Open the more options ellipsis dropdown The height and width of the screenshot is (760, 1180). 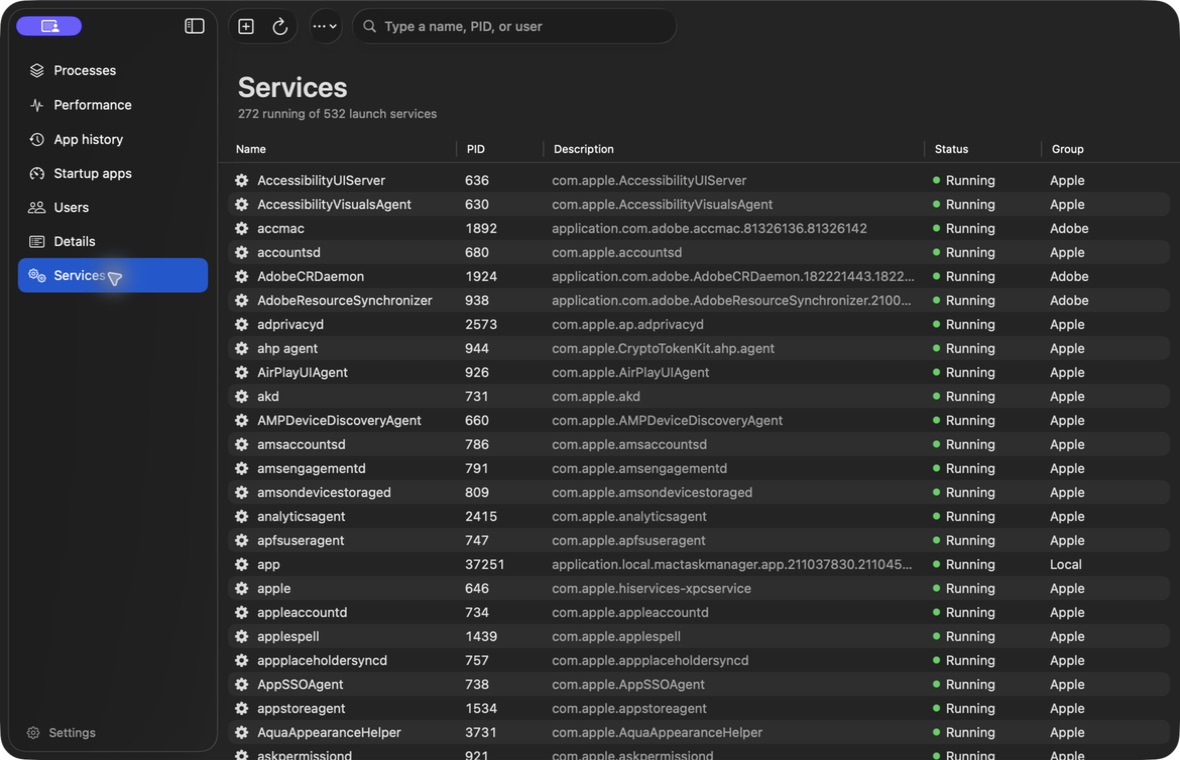(x=325, y=26)
